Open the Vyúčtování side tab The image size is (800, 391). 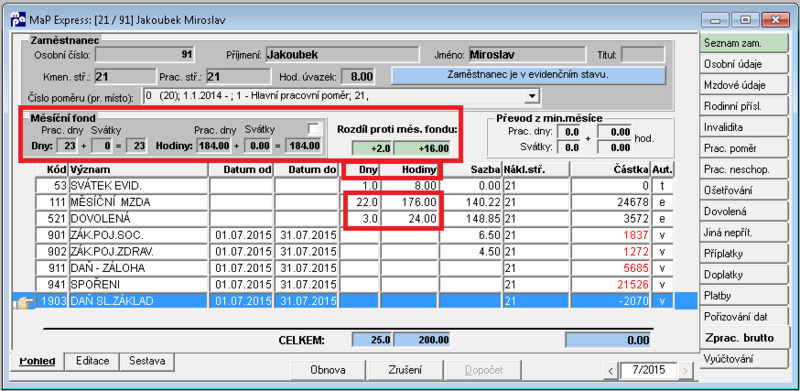coord(743,359)
